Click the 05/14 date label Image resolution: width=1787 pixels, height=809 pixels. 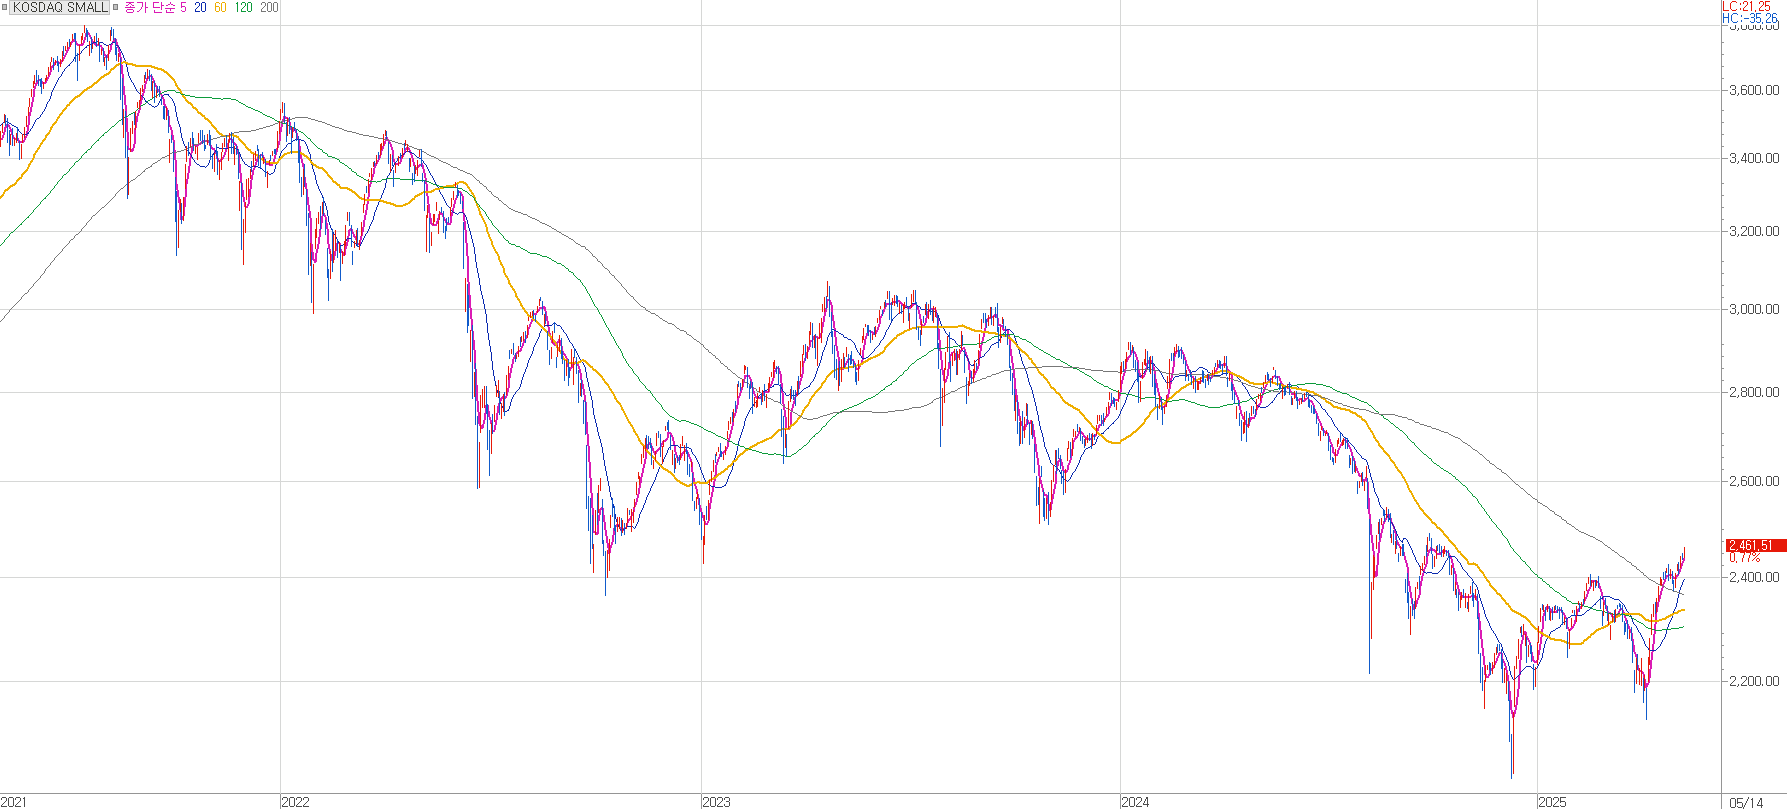pyautogui.click(x=1746, y=802)
